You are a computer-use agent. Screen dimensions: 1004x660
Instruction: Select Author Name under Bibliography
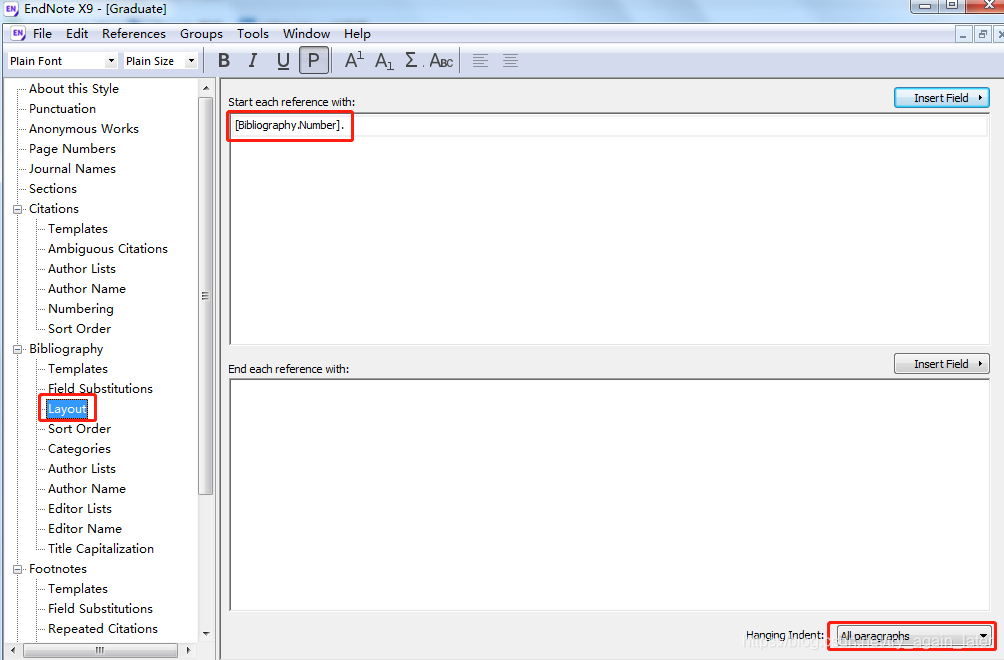tap(86, 489)
